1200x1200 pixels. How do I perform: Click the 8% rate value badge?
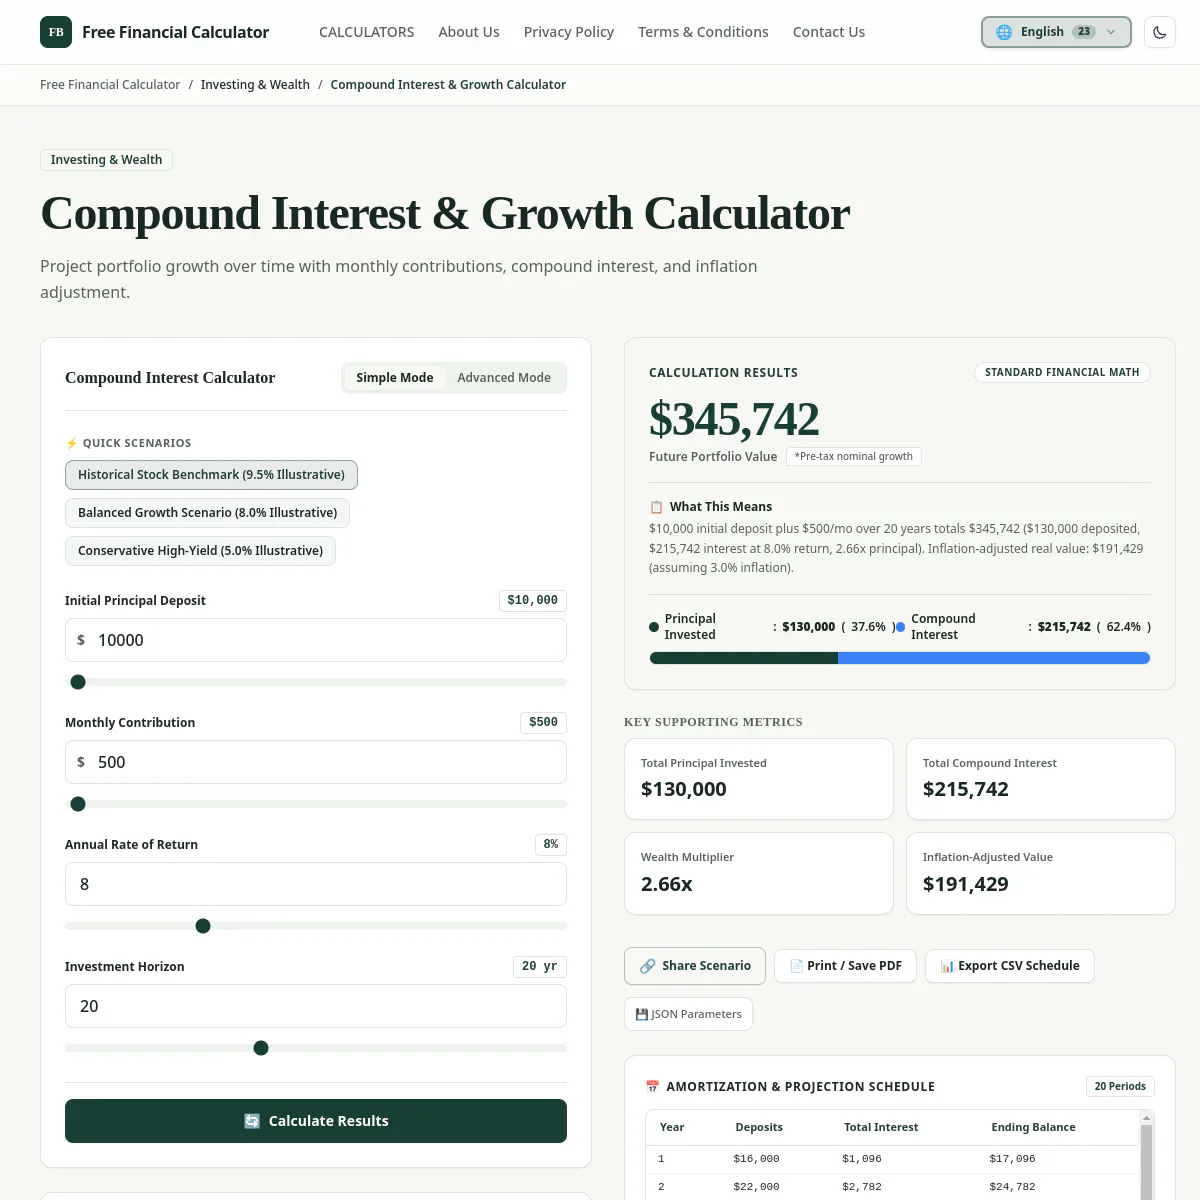pyautogui.click(x=551, y=845)
